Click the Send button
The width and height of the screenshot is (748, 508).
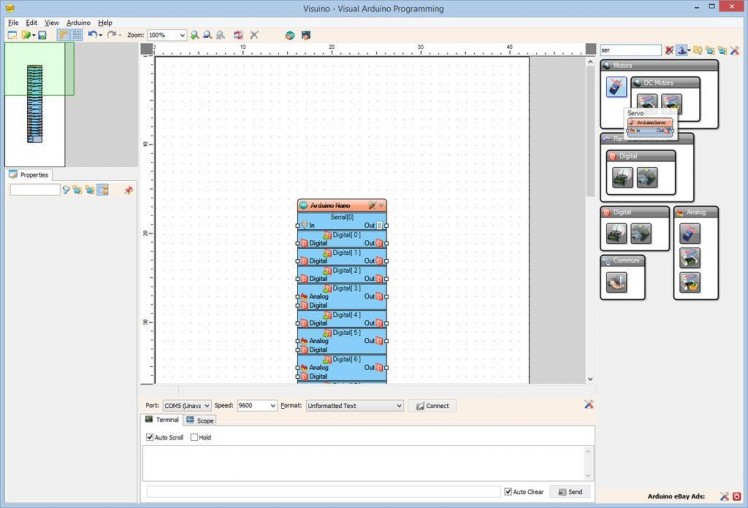pos(570,492)
